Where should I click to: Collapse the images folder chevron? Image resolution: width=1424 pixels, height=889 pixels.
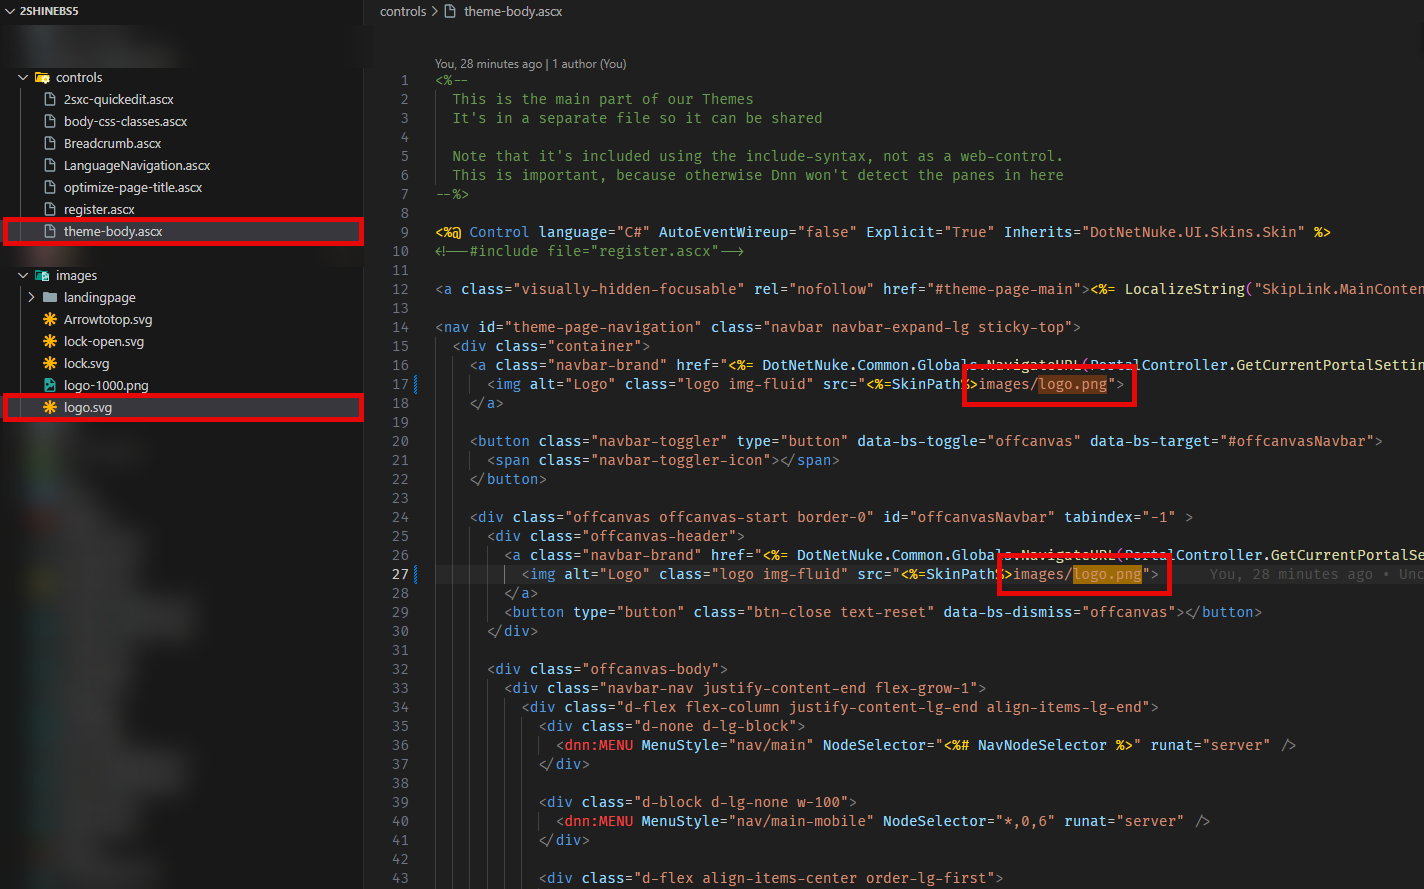coord(23,276)
